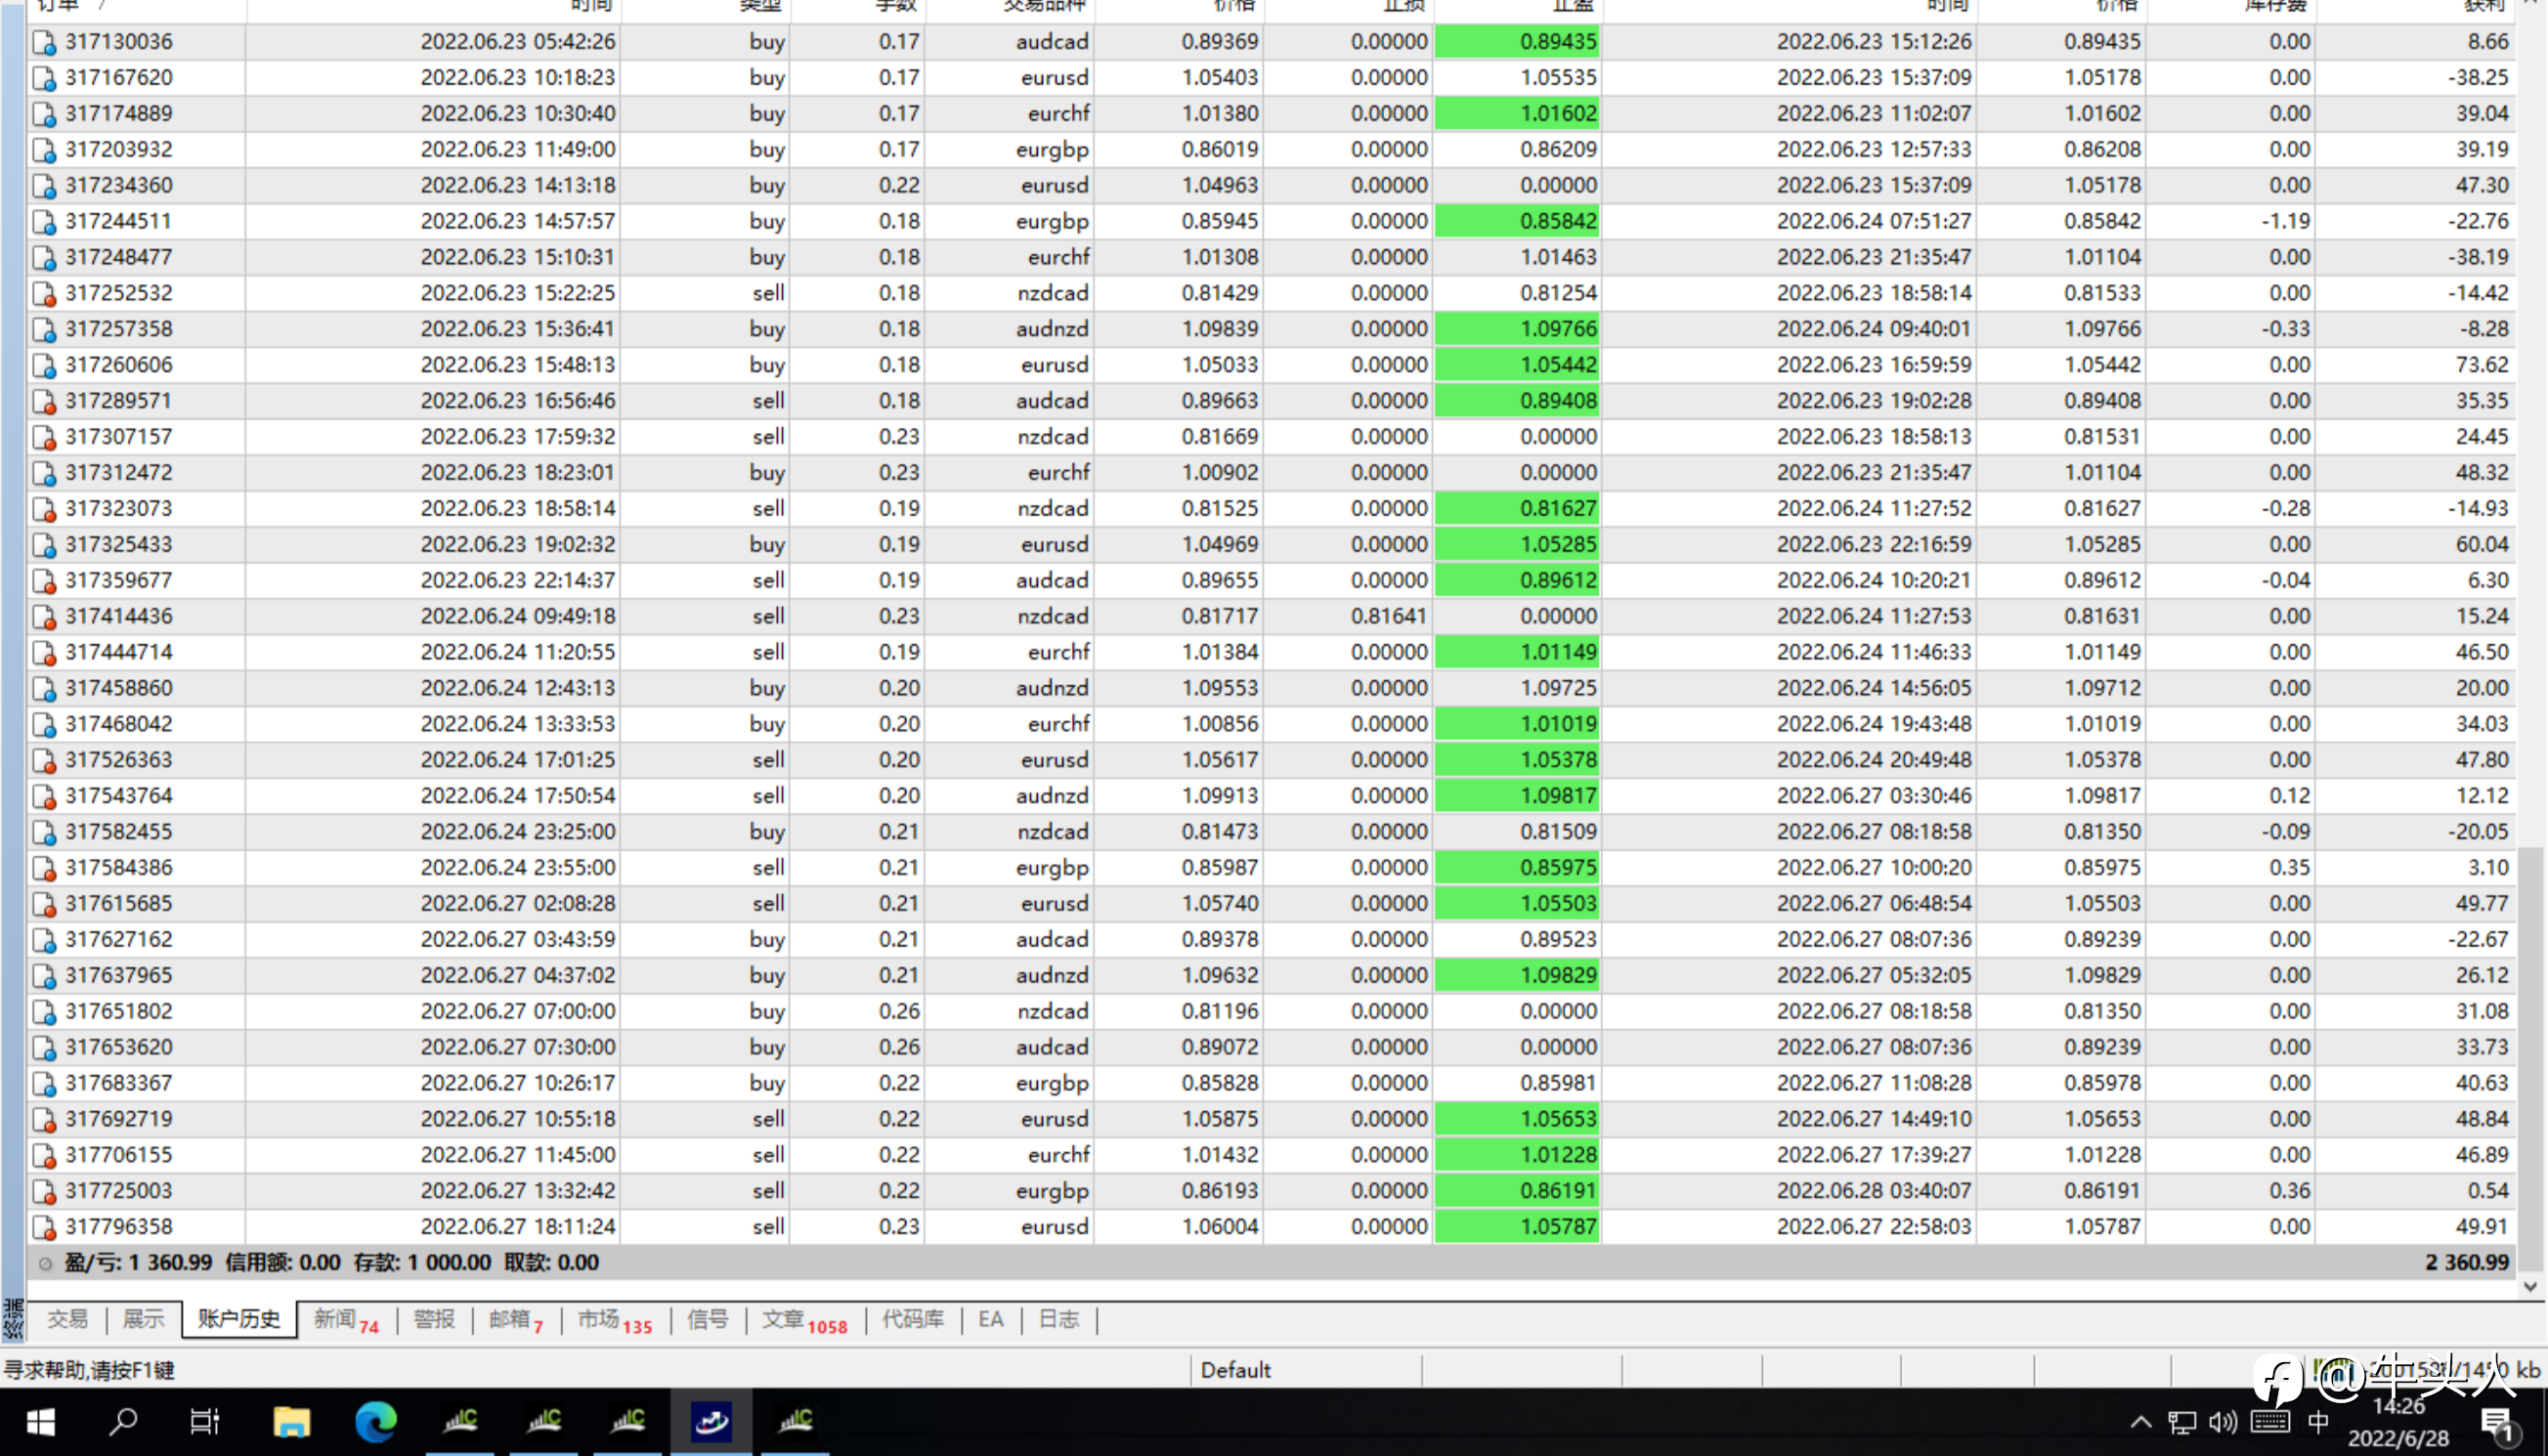
Task: Select order row 317651802
Action: point(1270,1012)
